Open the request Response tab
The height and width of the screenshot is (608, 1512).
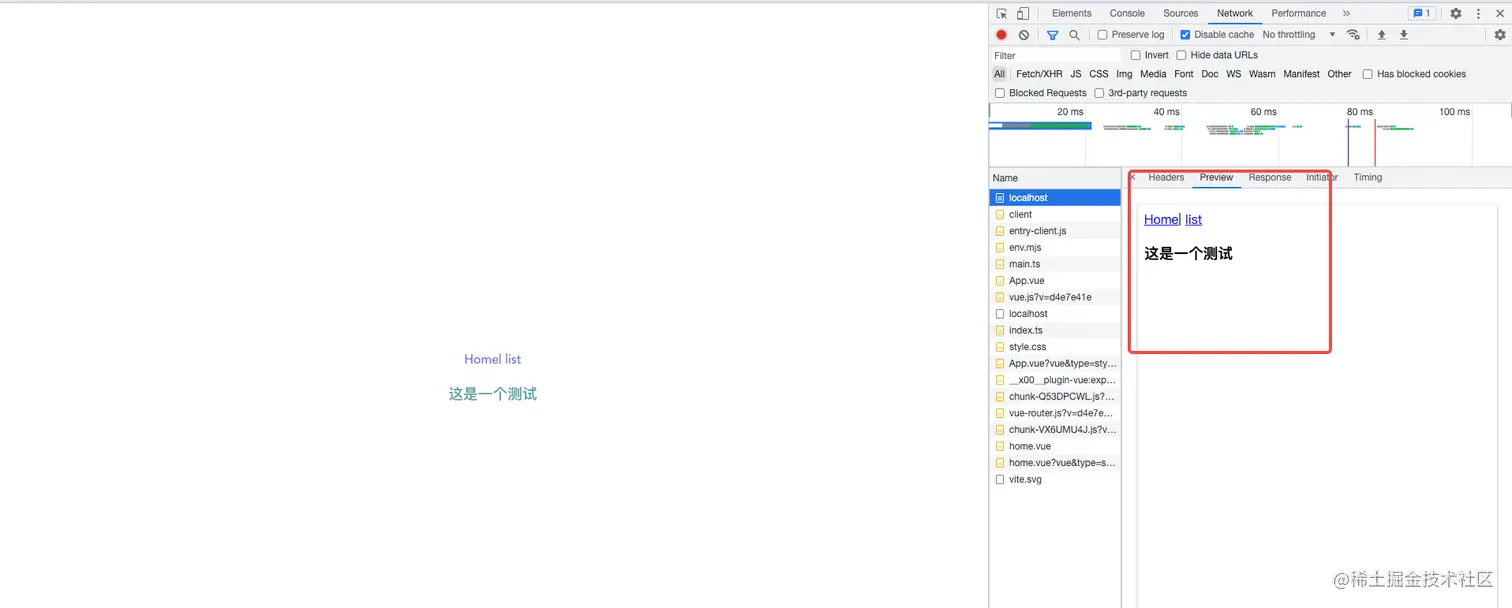pos(1269,177)
